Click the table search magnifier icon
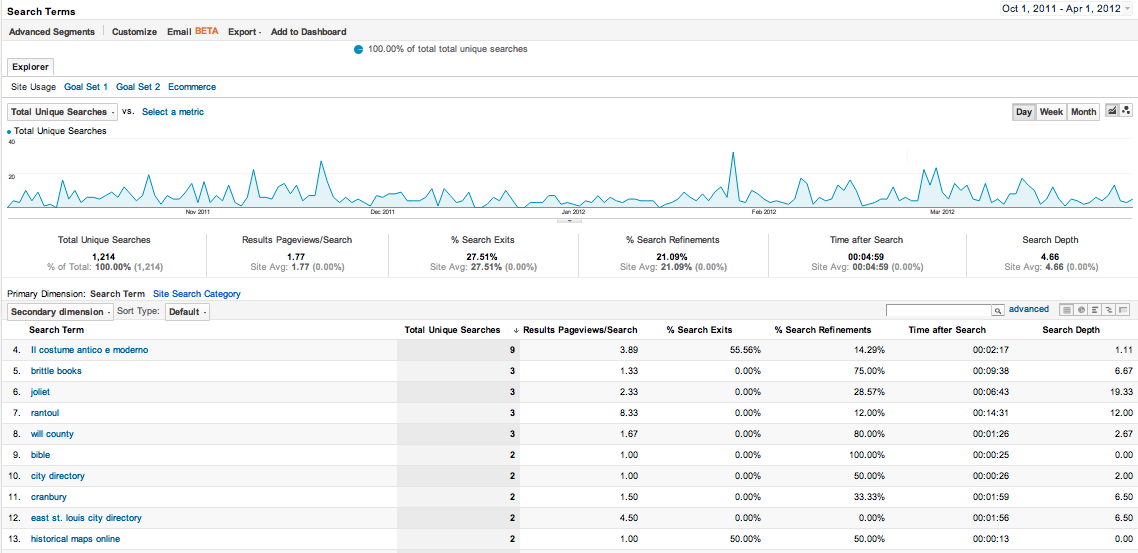The width and height of the screenshot is (1138, 553). coord(997,311)
